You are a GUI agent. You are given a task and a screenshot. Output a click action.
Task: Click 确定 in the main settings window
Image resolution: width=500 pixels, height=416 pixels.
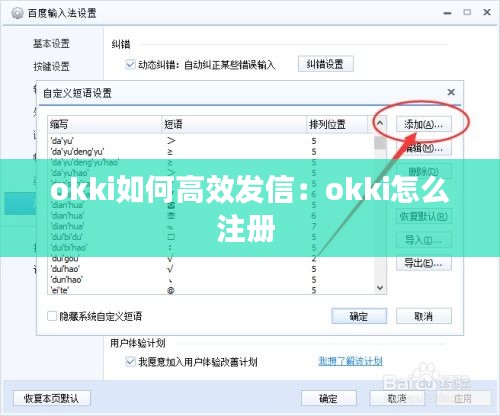329,398
